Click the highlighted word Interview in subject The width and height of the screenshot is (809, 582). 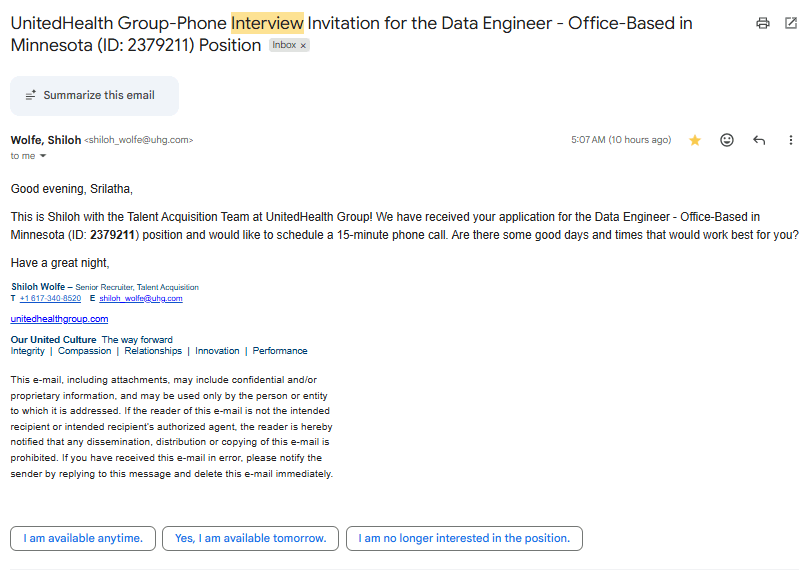point(267,23)
